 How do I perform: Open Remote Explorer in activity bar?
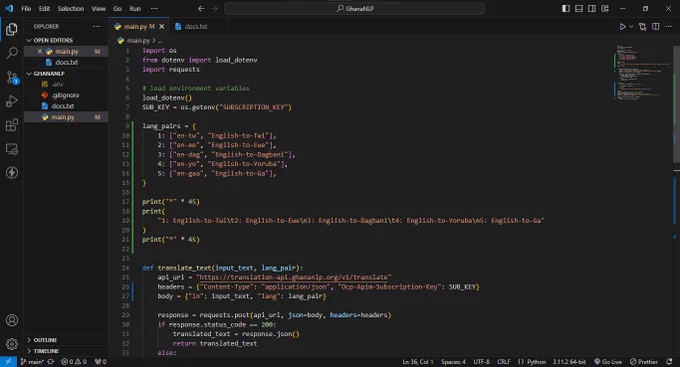12,149
